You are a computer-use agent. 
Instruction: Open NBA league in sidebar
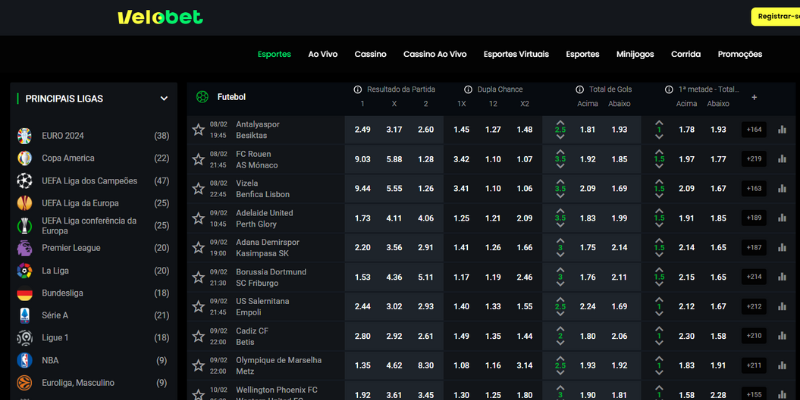(x=94, y=360)
